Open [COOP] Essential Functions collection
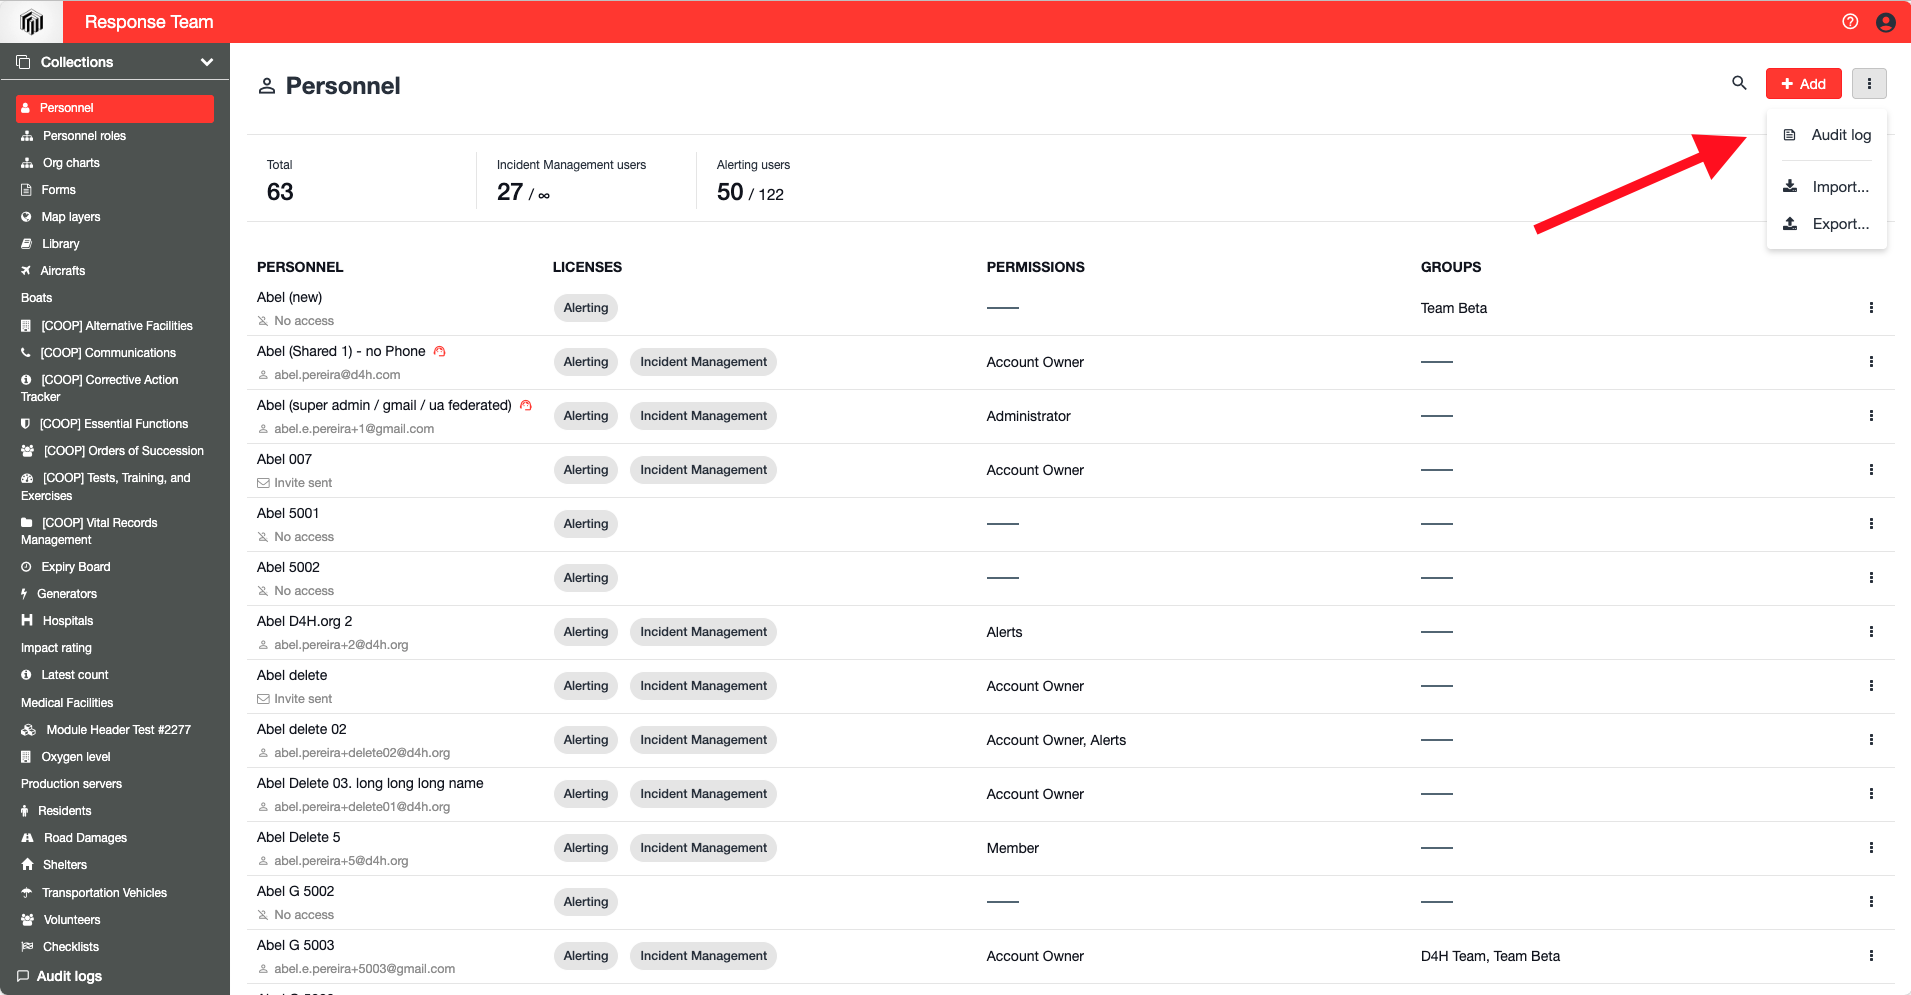The width and height of the screenshot is (1911, 995). coord(115,424)
